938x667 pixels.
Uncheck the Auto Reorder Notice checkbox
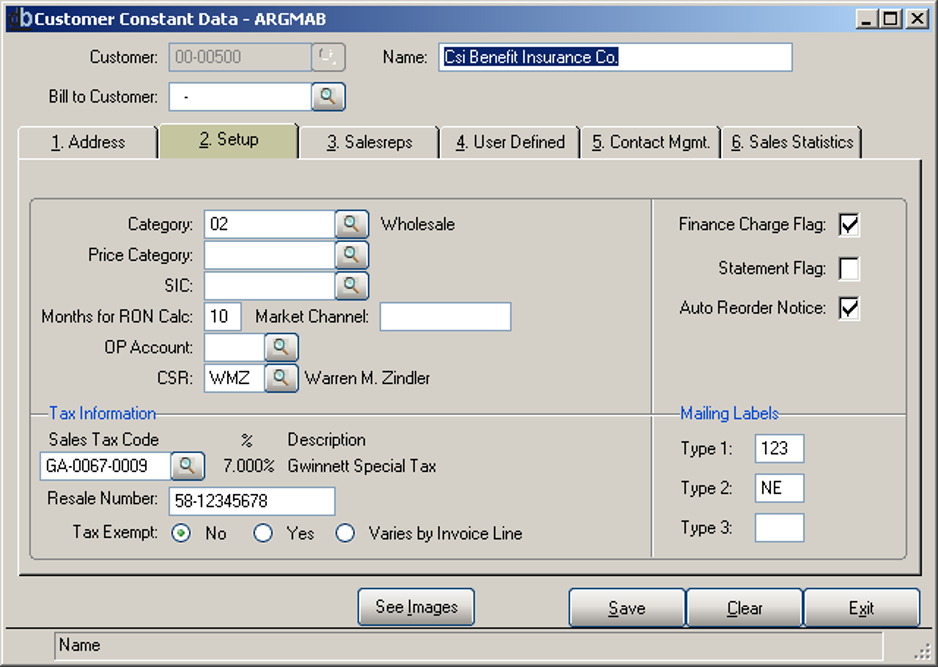tap(849, 308)
